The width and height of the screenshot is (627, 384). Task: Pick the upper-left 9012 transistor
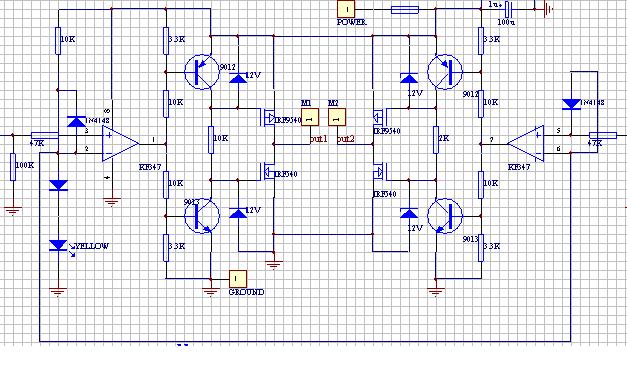(202, 72)
